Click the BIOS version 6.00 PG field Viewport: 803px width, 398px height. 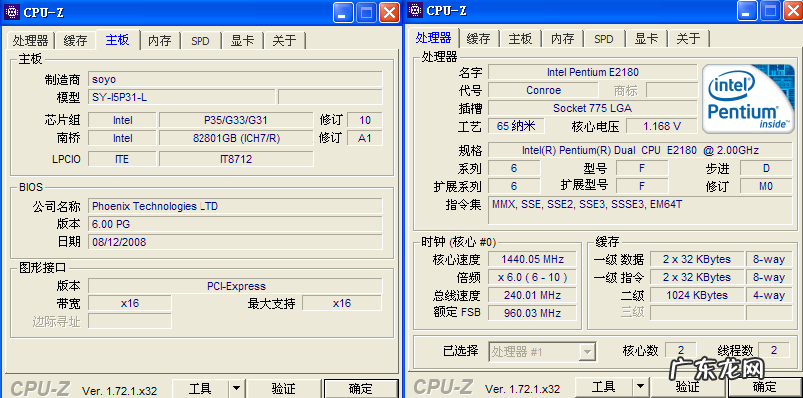[x=235, y=224]
